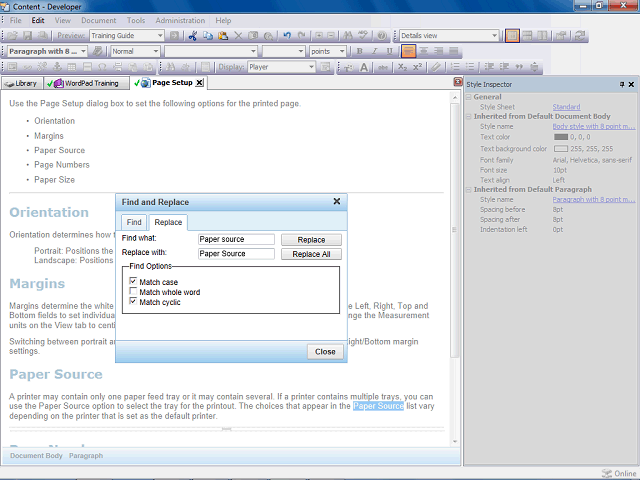The height and width of the screenshot is (480, 640).
Task: Collapse Inherited from Default Document Body section
Action: (x=469, y=117)
